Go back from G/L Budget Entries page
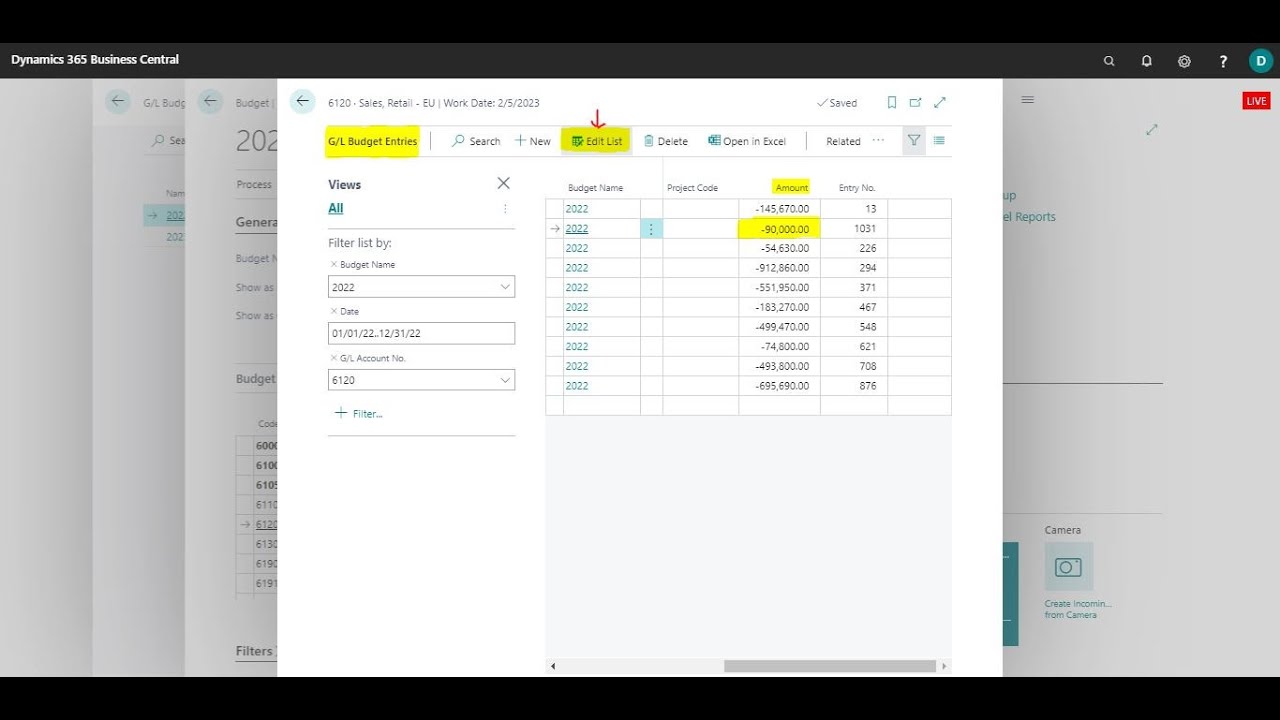This screenshot has width=1280, height=720. tap(302, 101)
